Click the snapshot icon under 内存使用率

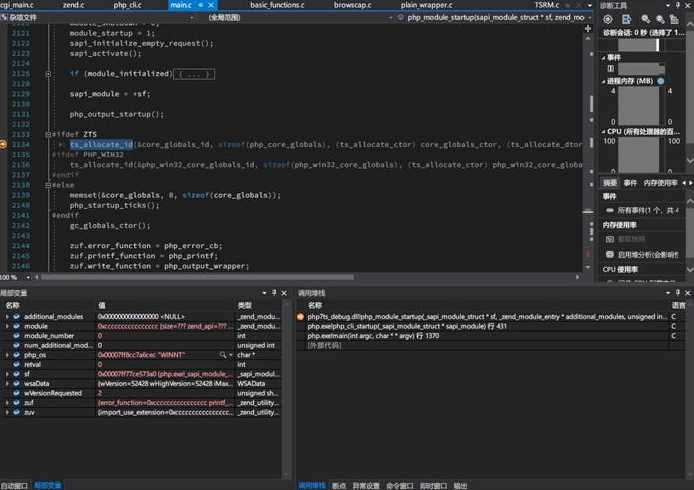coord(610,239)
